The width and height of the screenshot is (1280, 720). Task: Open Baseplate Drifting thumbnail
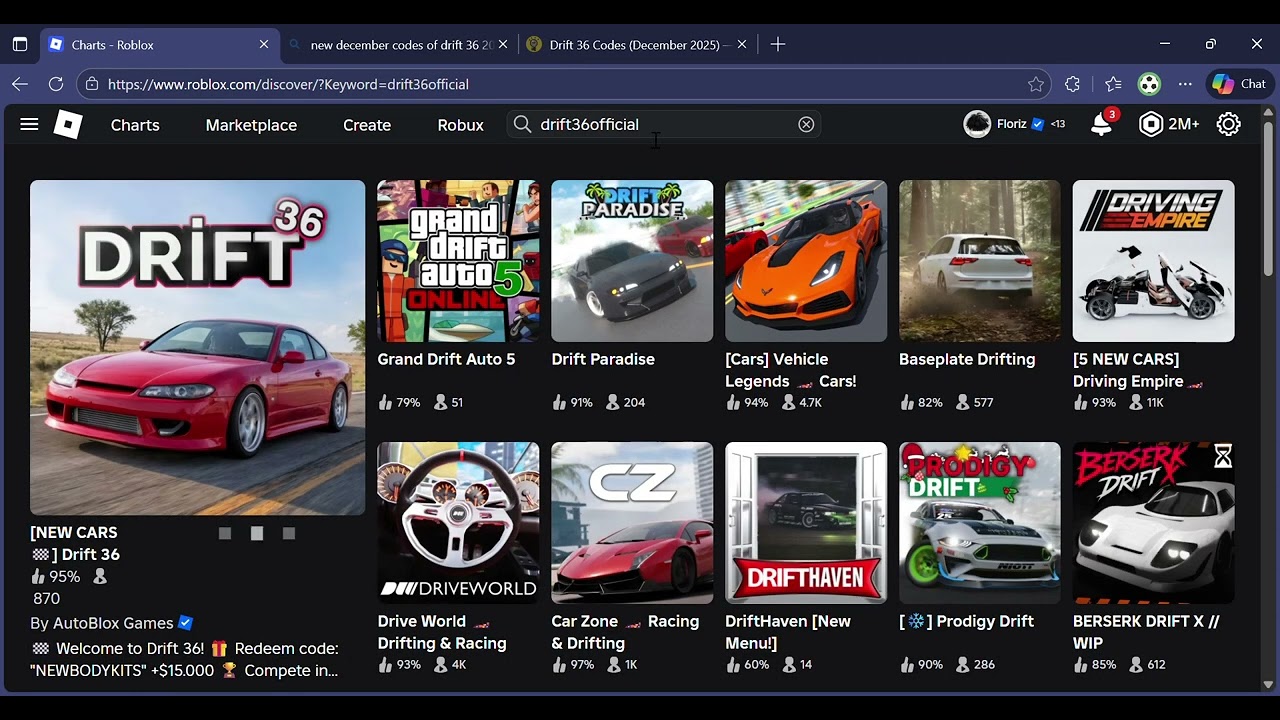[x=980, y=261]
